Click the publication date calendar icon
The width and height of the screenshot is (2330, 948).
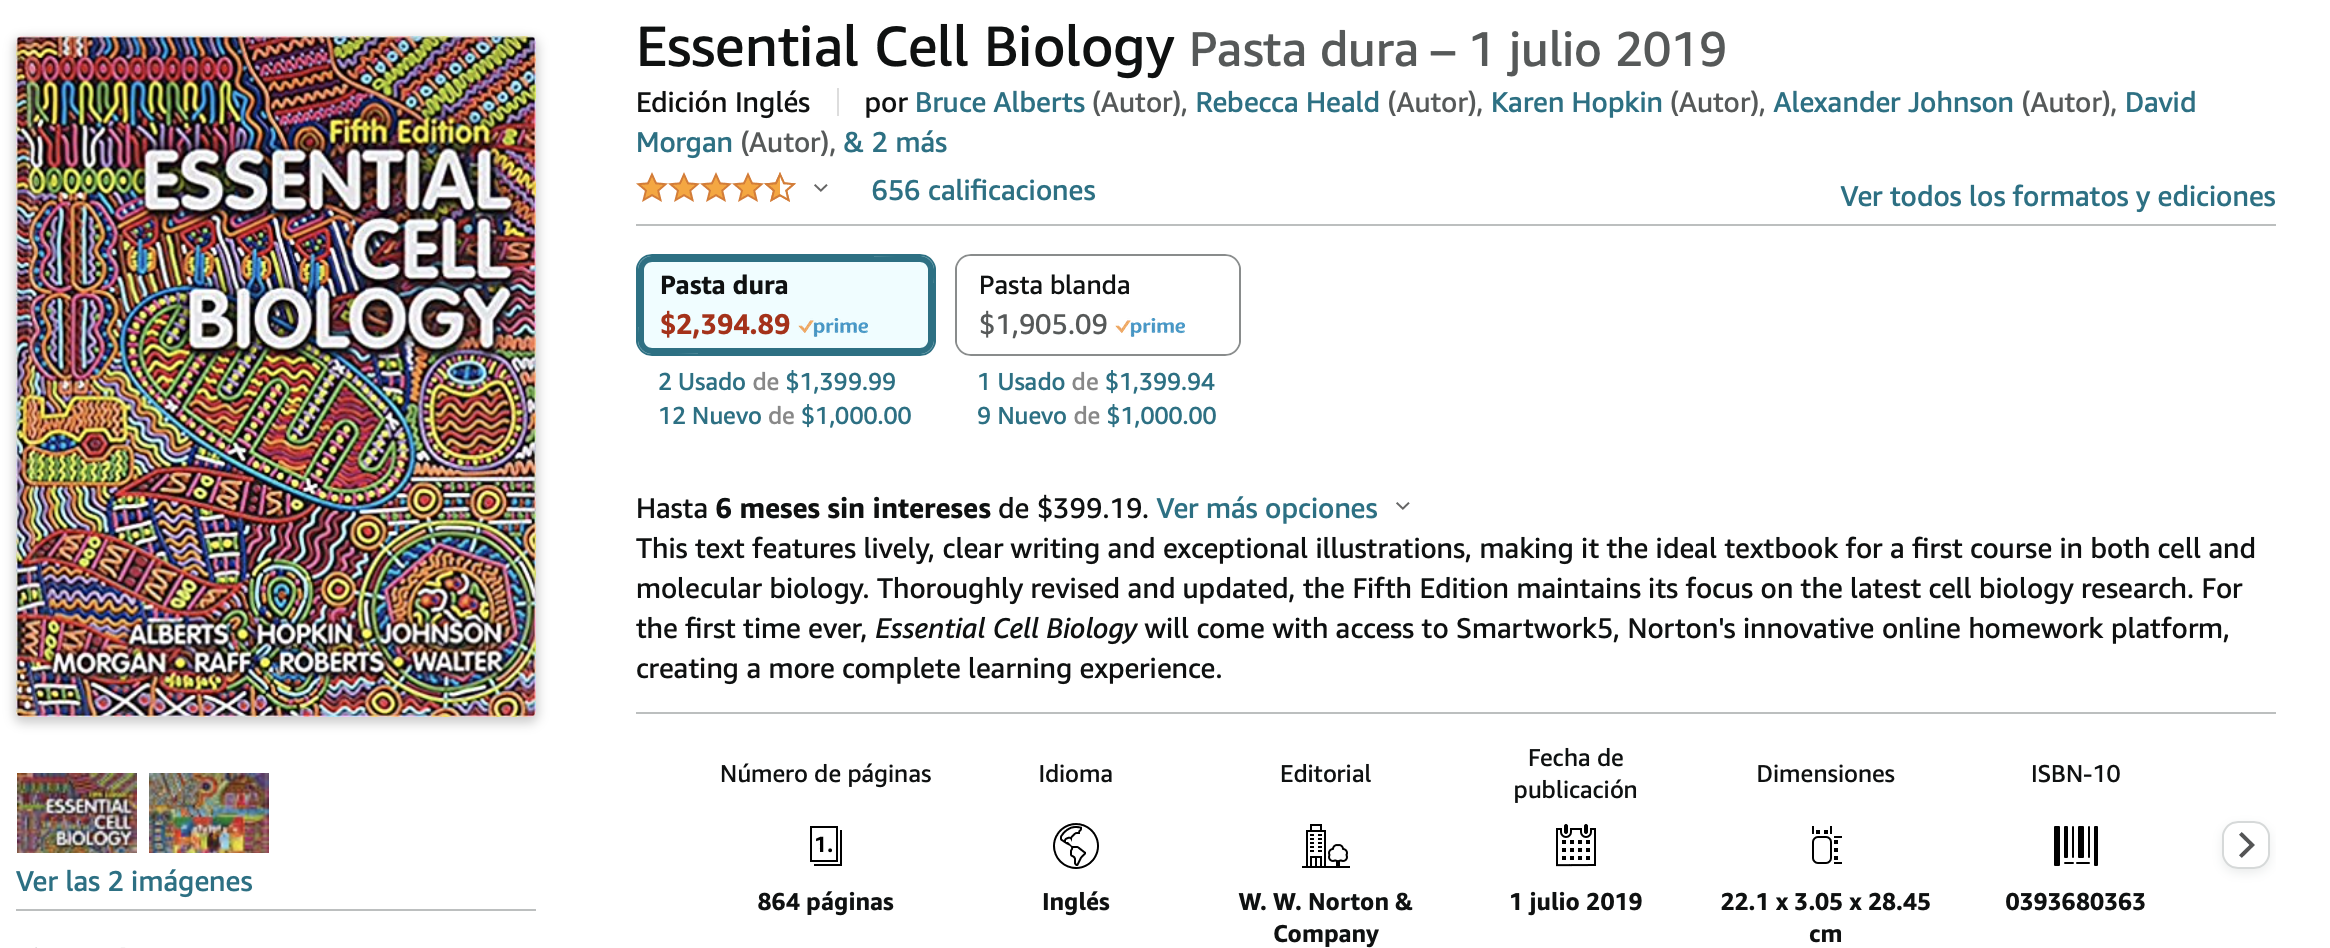(x=1575, y=846)
